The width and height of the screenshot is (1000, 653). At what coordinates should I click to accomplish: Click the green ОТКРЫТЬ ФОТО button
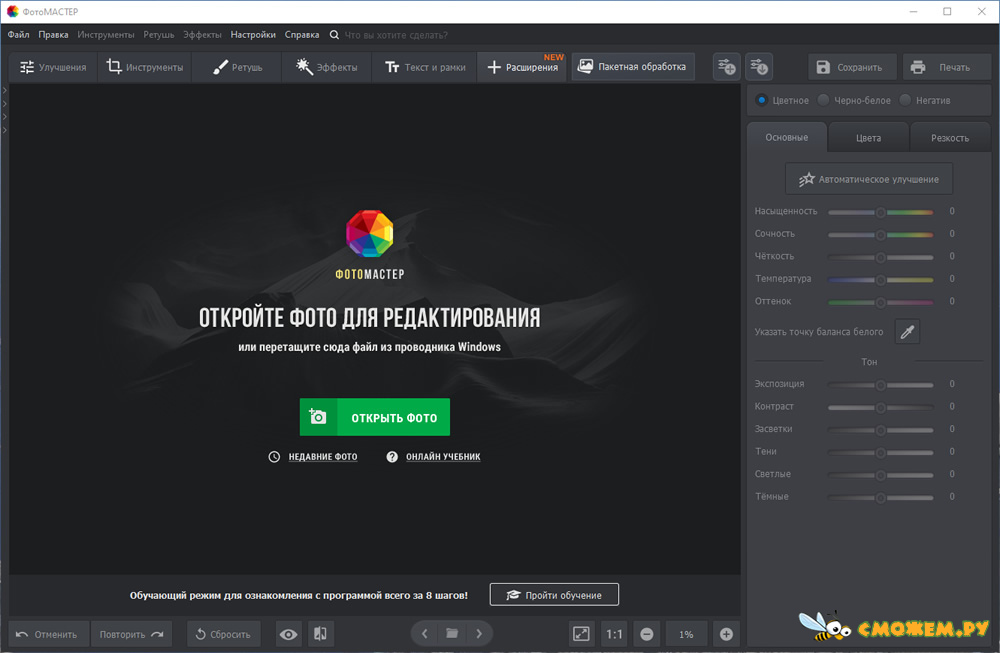tap(375, 417)
